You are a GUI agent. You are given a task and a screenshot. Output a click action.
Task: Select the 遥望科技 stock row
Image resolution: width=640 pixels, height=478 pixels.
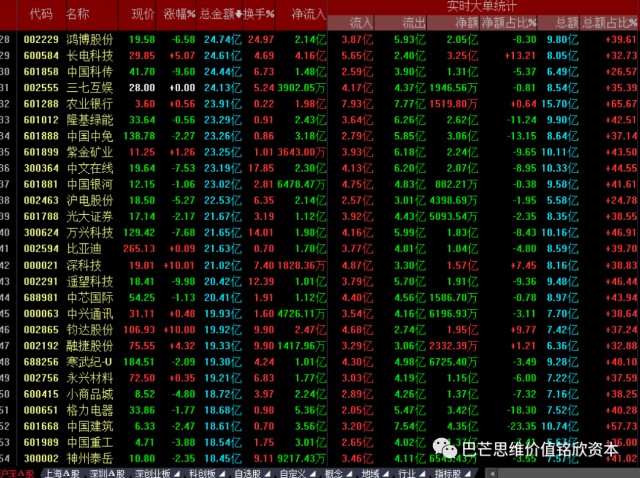pyautogui.click(x=320, y=281)
